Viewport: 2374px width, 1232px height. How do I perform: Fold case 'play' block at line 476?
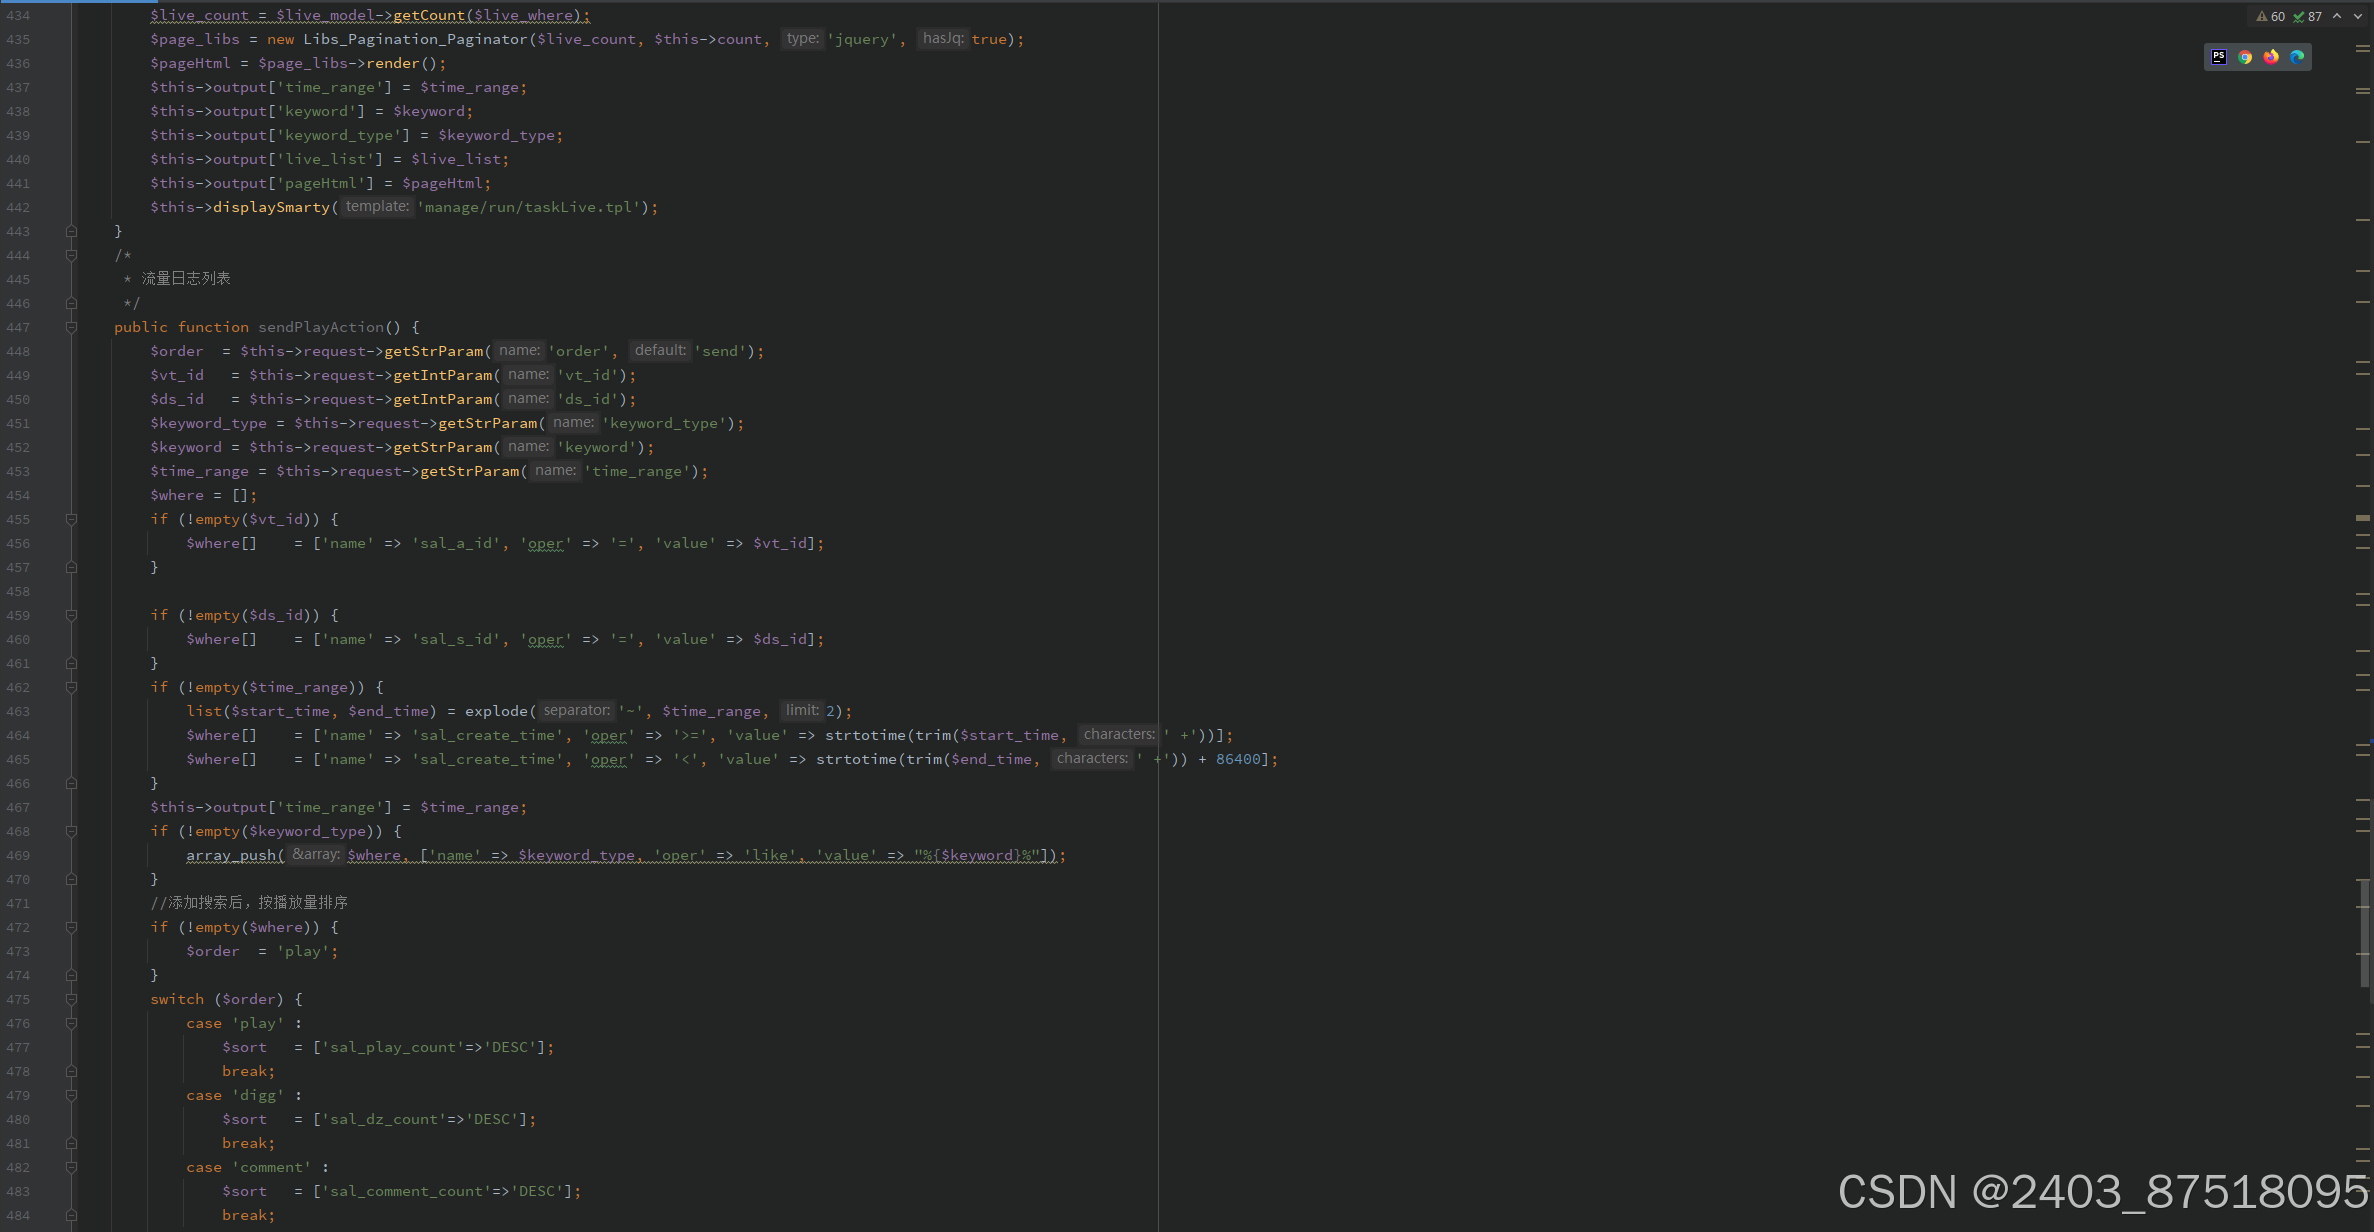pyautogui.click(x=71, y=1023)
